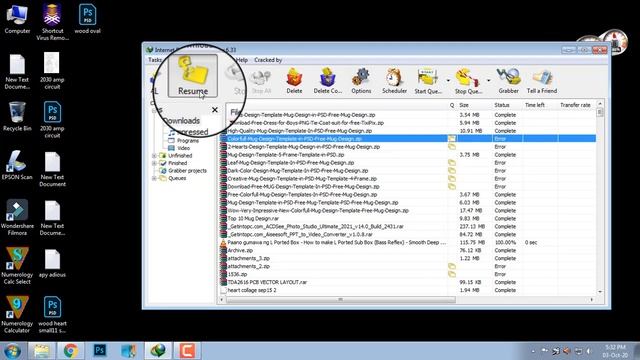The image size is (640, 360).
Task: Select the Video category in tree
Action: [x=183, y=148]
